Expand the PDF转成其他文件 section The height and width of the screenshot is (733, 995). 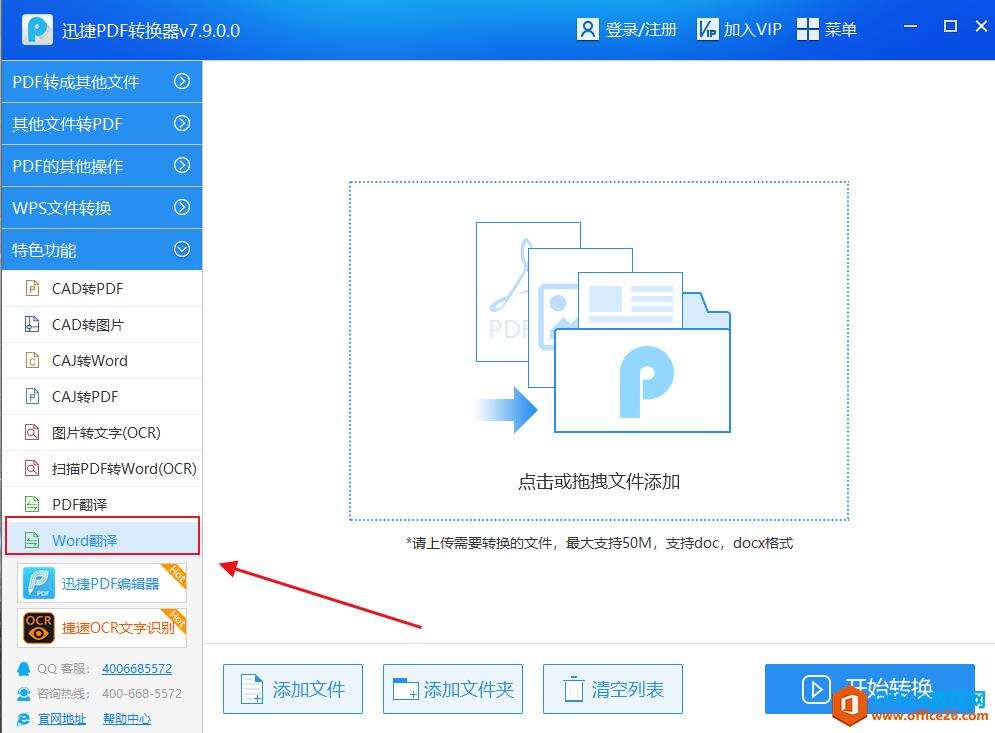102,81
